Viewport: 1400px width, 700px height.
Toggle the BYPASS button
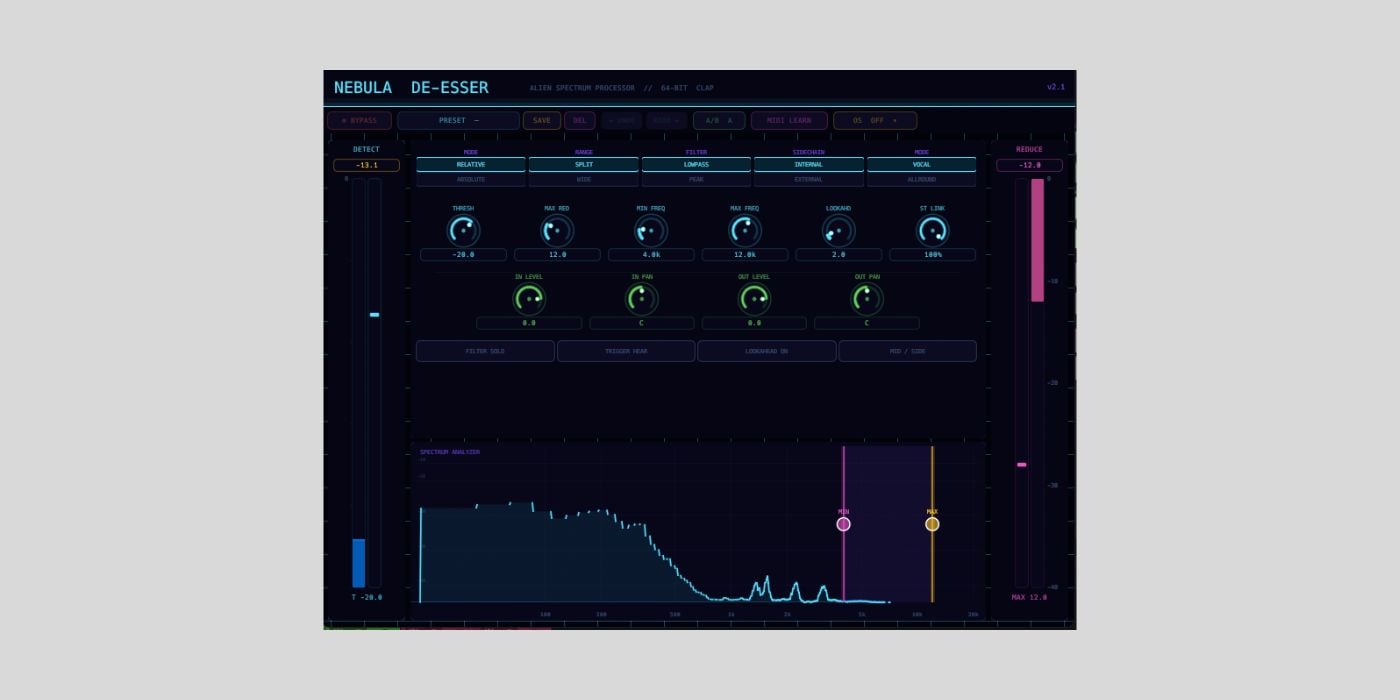(x=359, y=121)
